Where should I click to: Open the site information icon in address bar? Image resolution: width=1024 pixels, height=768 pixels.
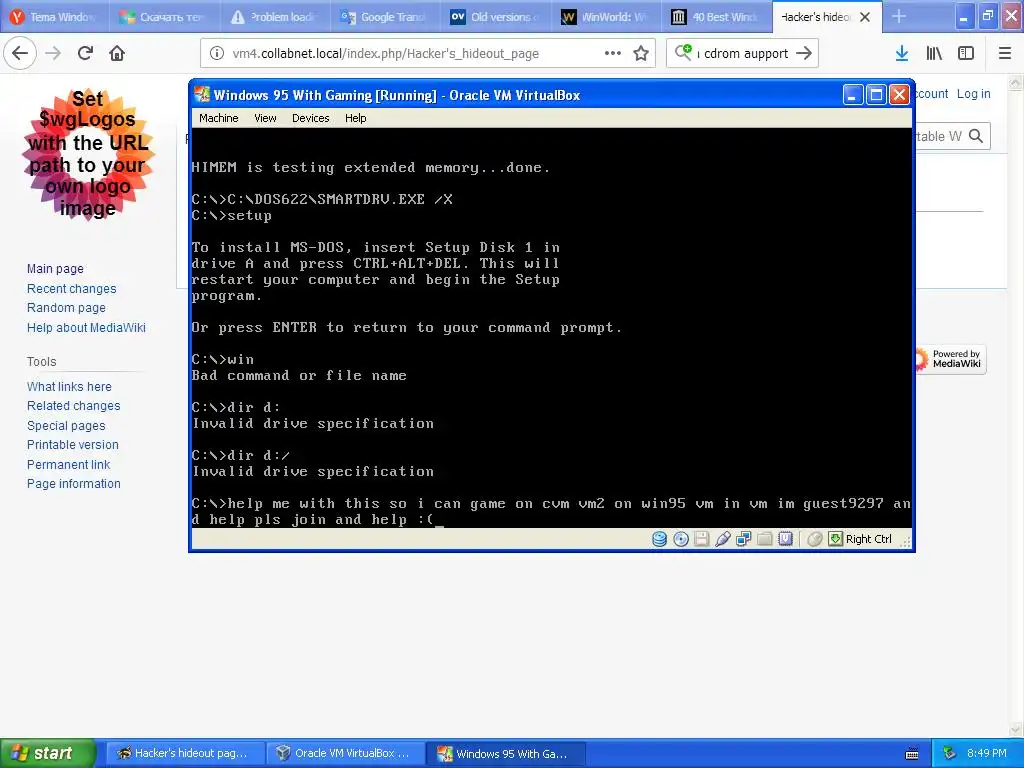217,54
